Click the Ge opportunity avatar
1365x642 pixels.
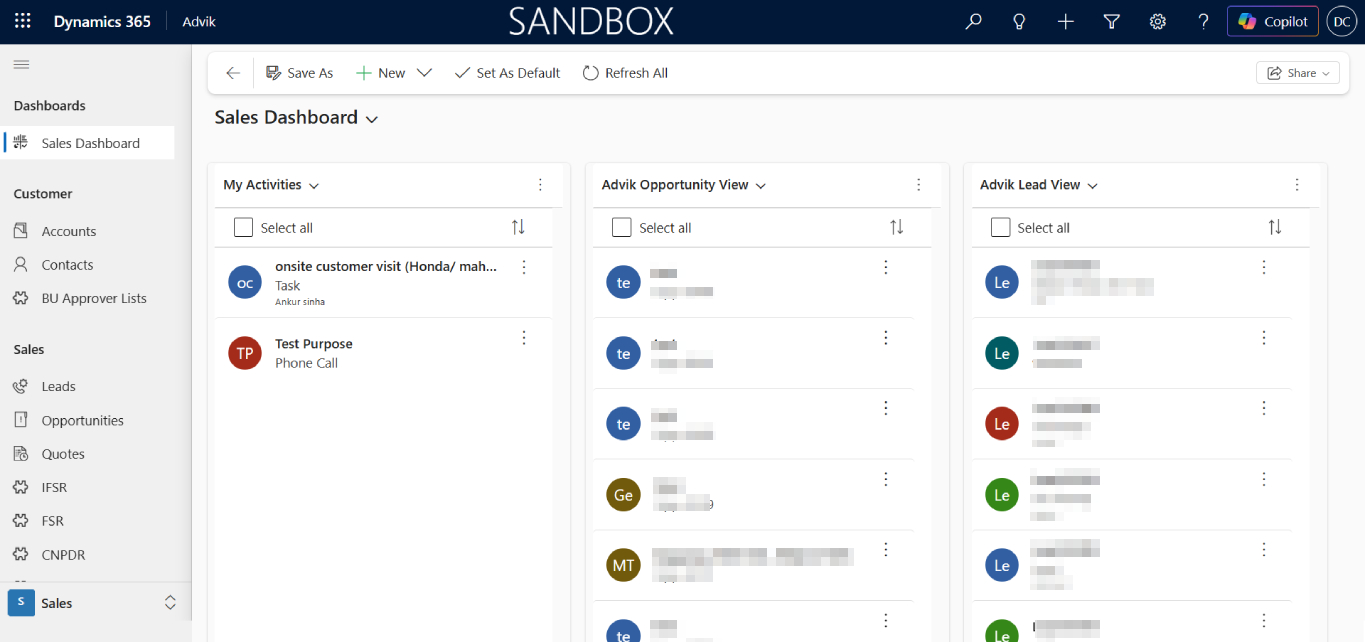point(623,495)
